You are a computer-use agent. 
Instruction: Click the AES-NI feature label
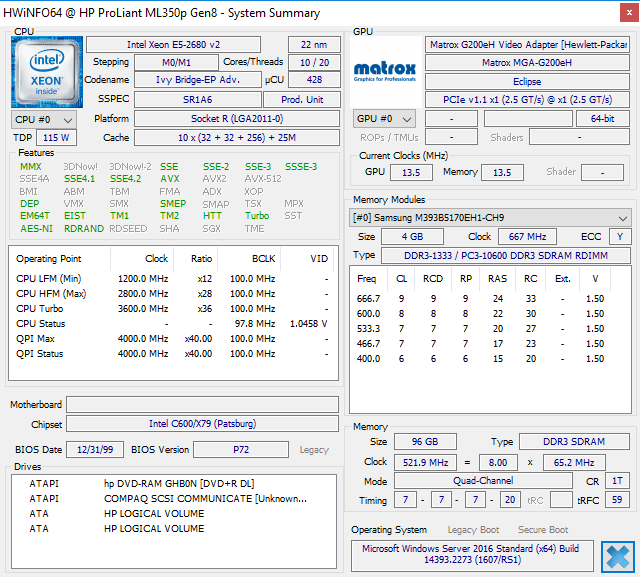36,229
